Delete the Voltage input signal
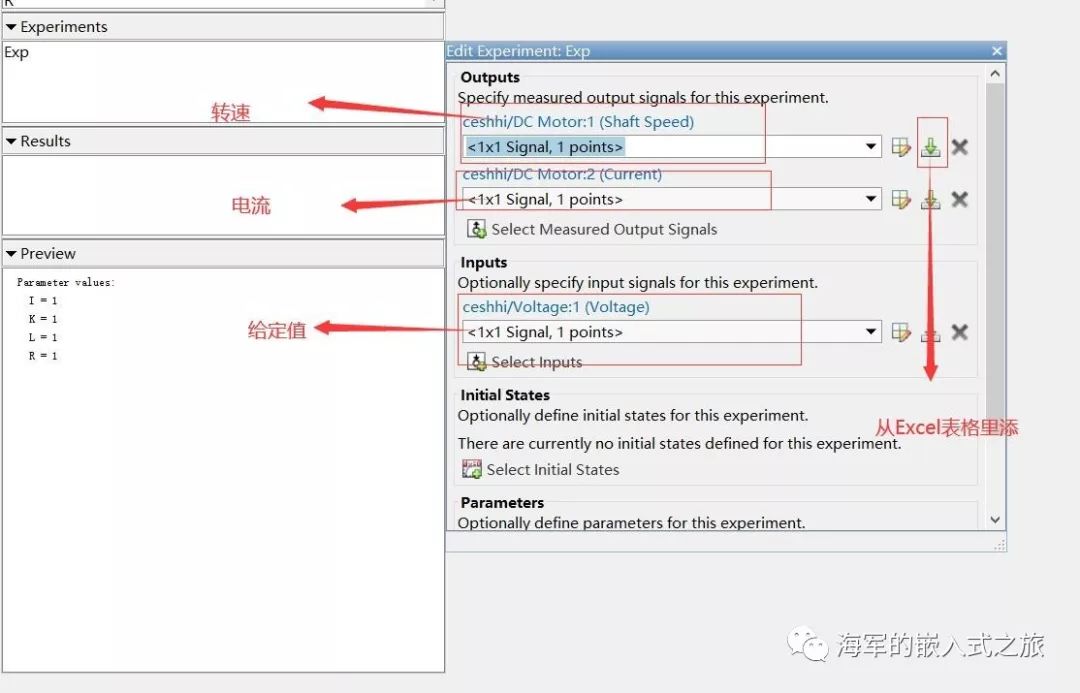 click(959, 332)
